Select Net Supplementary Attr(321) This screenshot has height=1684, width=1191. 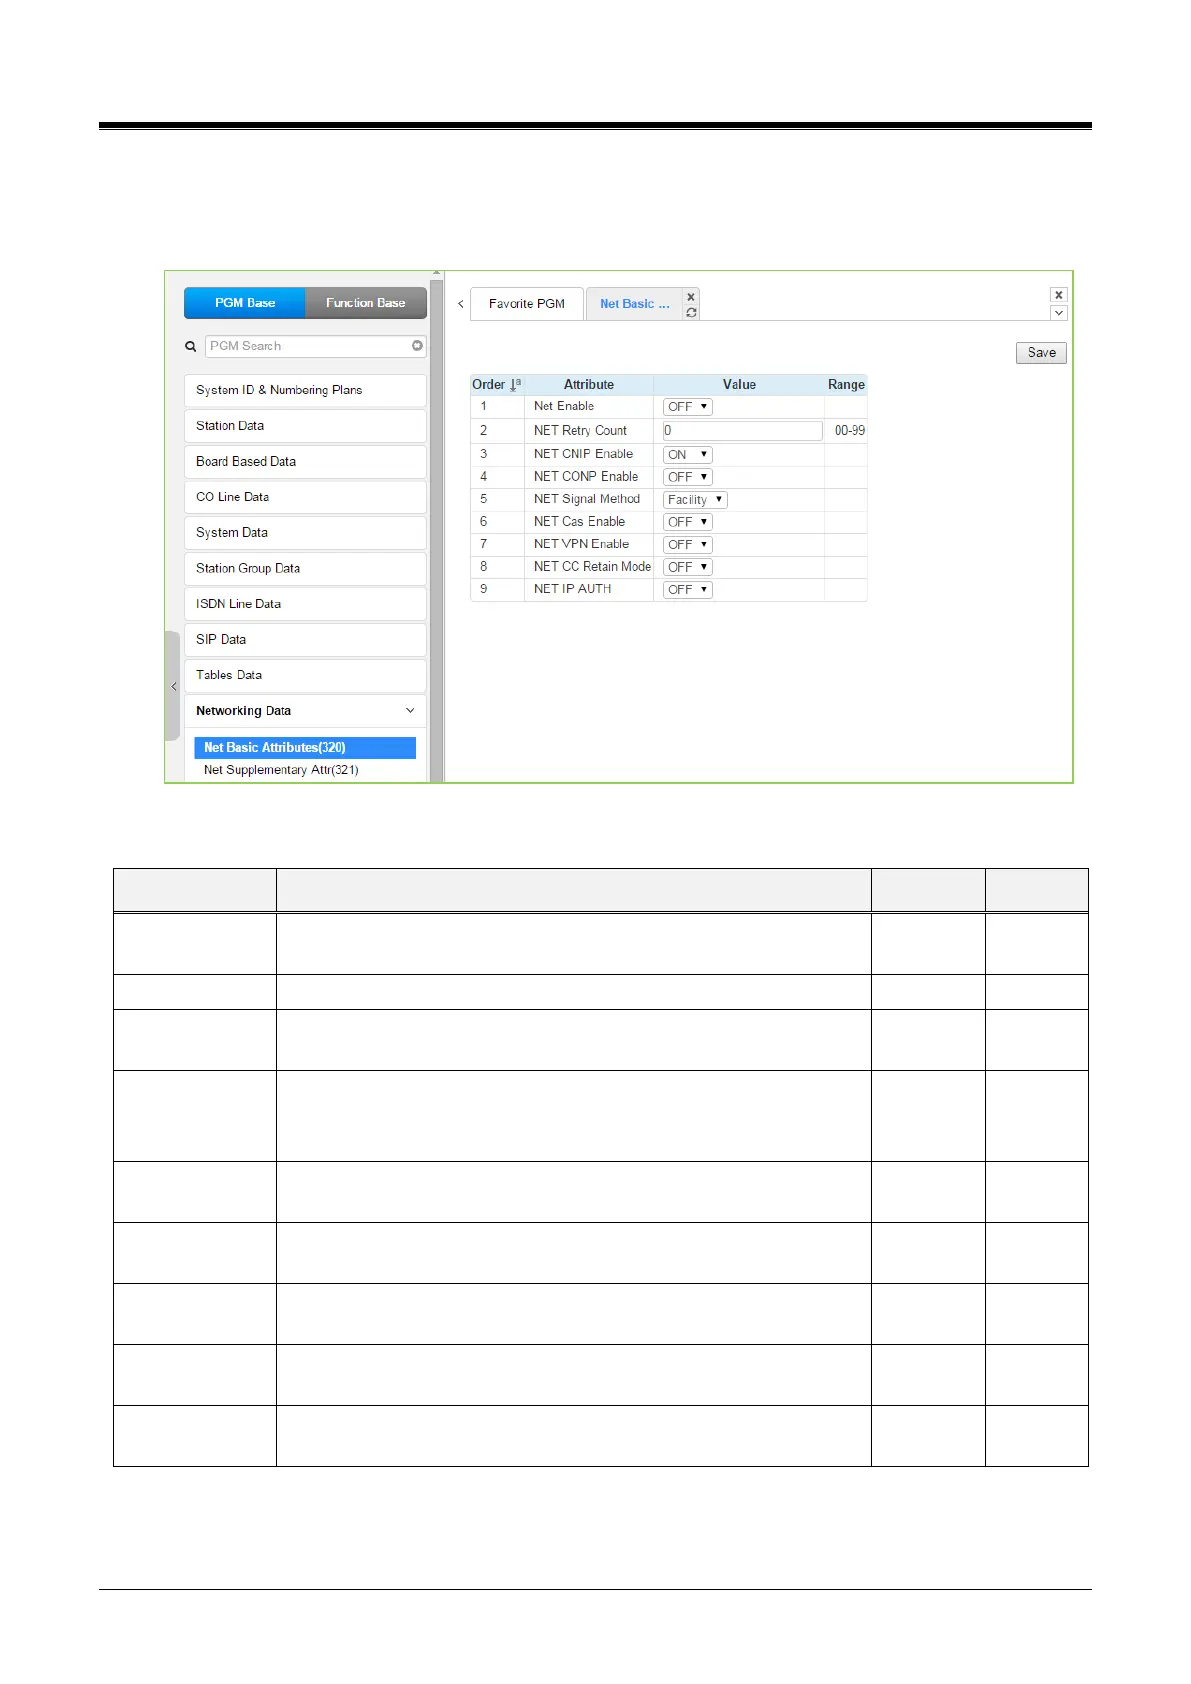click(x=281, y=770)
